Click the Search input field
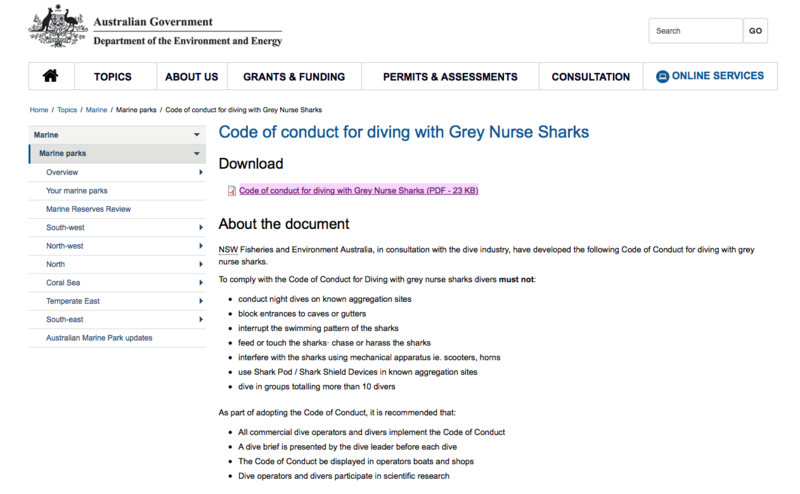This screenshot has height=494, width=800. (x=694, y=31)
